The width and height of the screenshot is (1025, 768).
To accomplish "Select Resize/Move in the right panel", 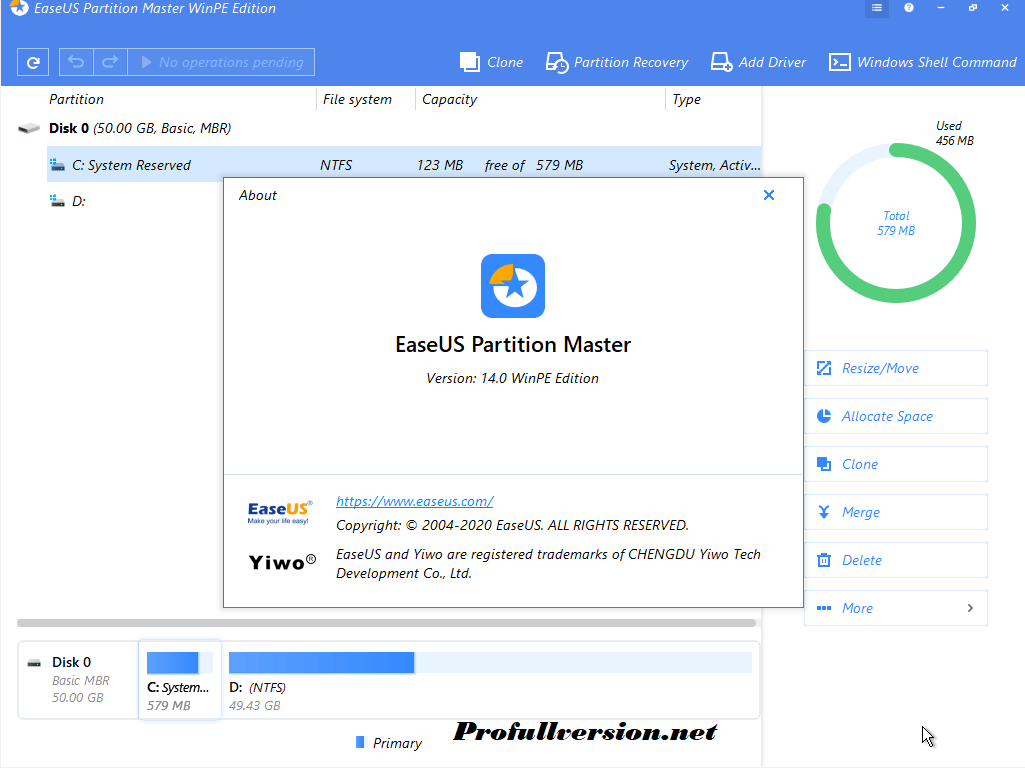I will pyautogui.click(x=895, y=368).
